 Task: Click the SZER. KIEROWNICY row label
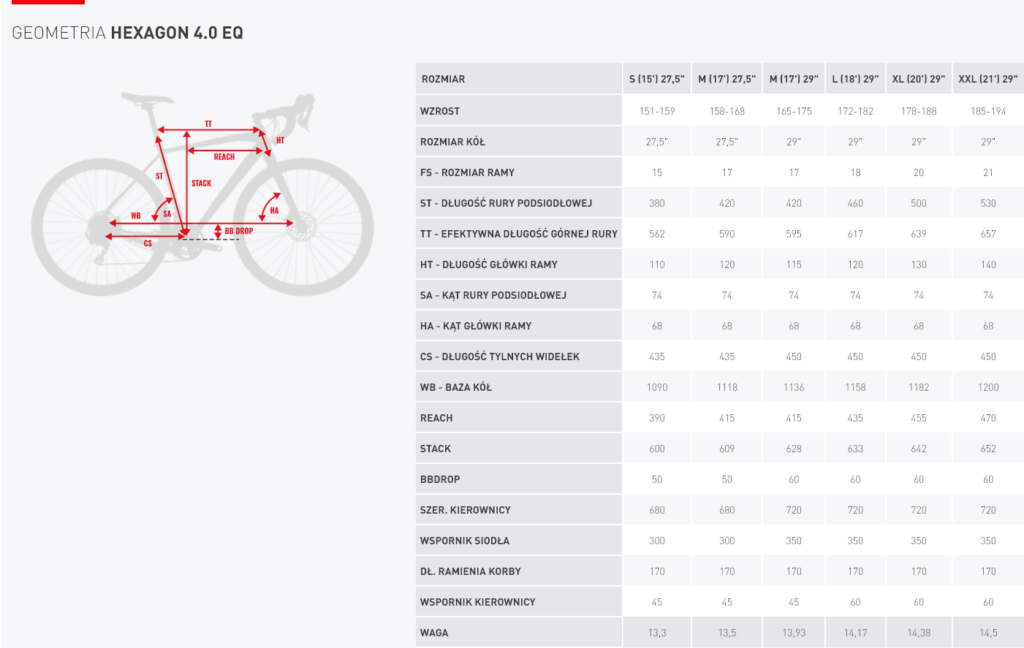(x=466, y=510)
